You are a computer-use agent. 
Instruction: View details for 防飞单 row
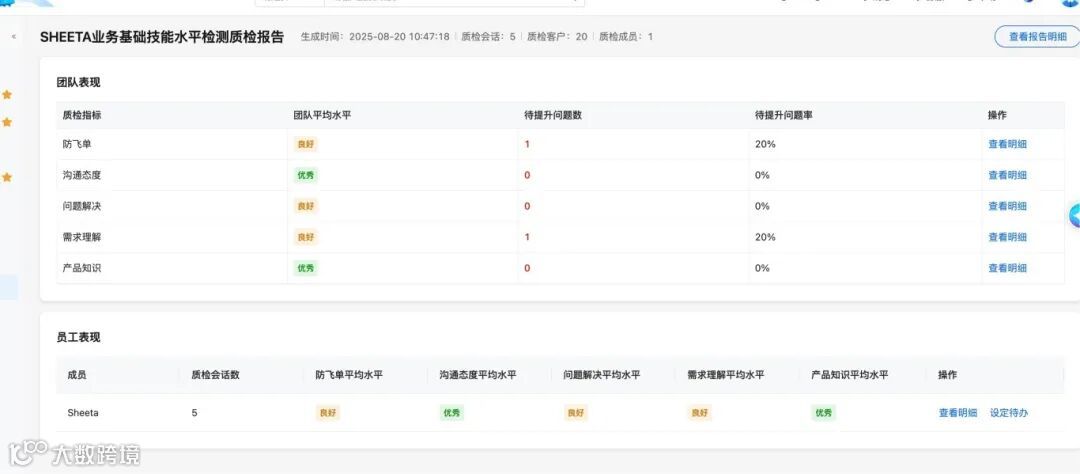click(x=1007, y=144)
